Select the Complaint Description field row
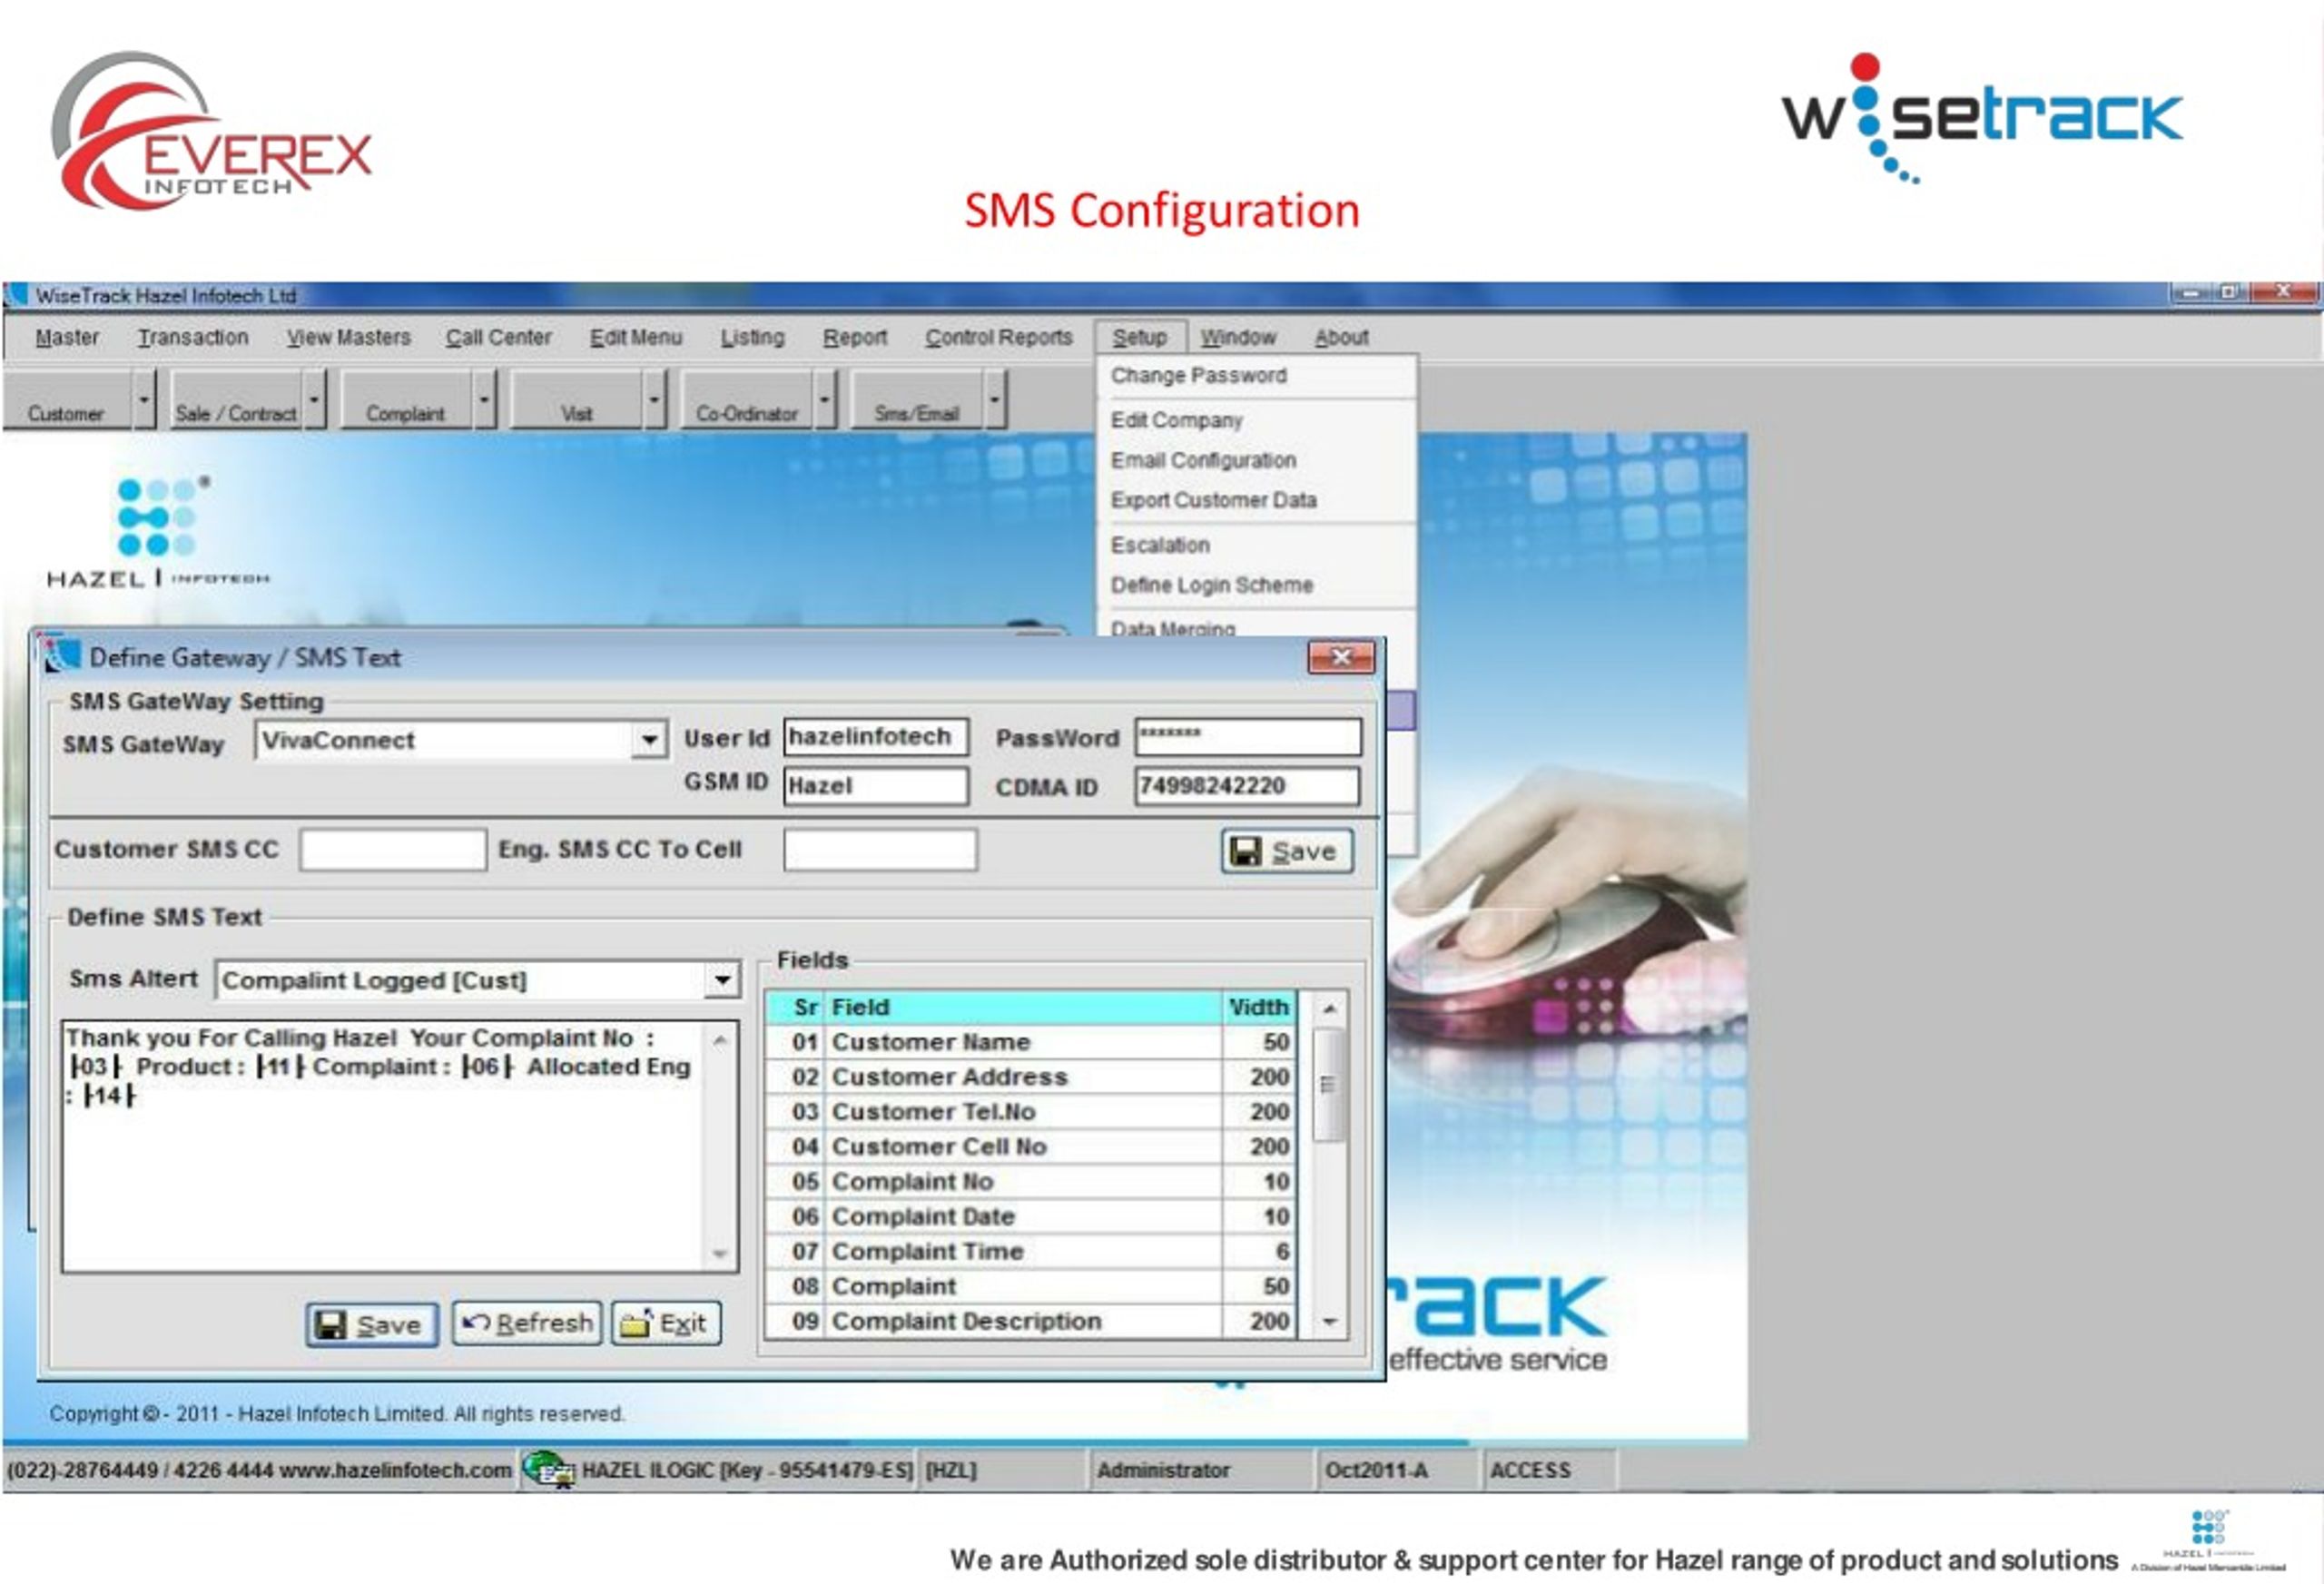Viewport: 2324px width, 1584px height. (1030, 1321)
